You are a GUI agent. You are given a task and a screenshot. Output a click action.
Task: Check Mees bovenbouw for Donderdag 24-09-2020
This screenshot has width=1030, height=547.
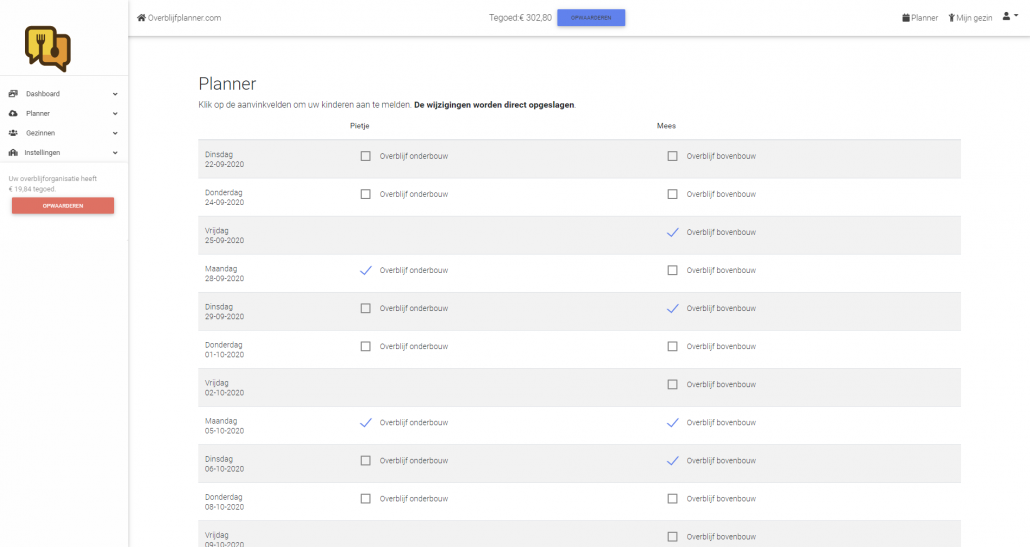click(x=672, y=194)
